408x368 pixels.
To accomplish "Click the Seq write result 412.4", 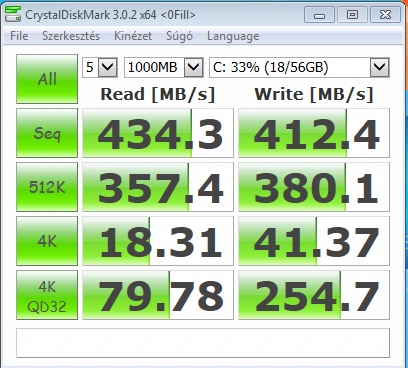I will (314, 133).
